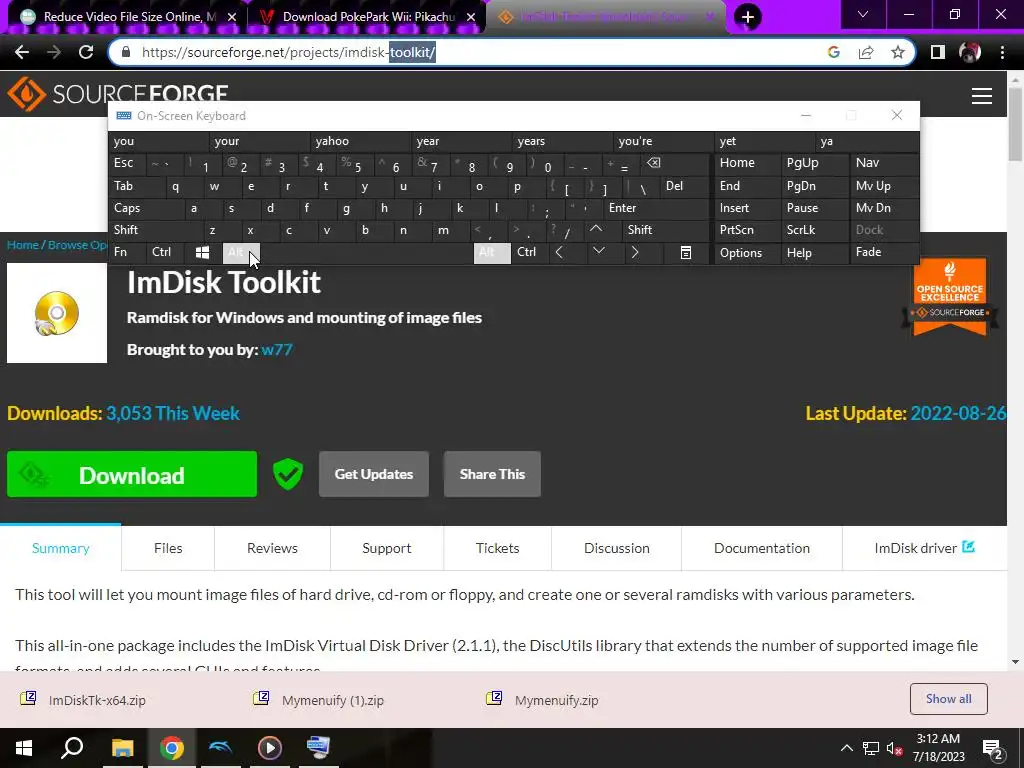Switch to the Reviews tab
The width and height of the screenshot is (1024, 768).
click(272, 548)
